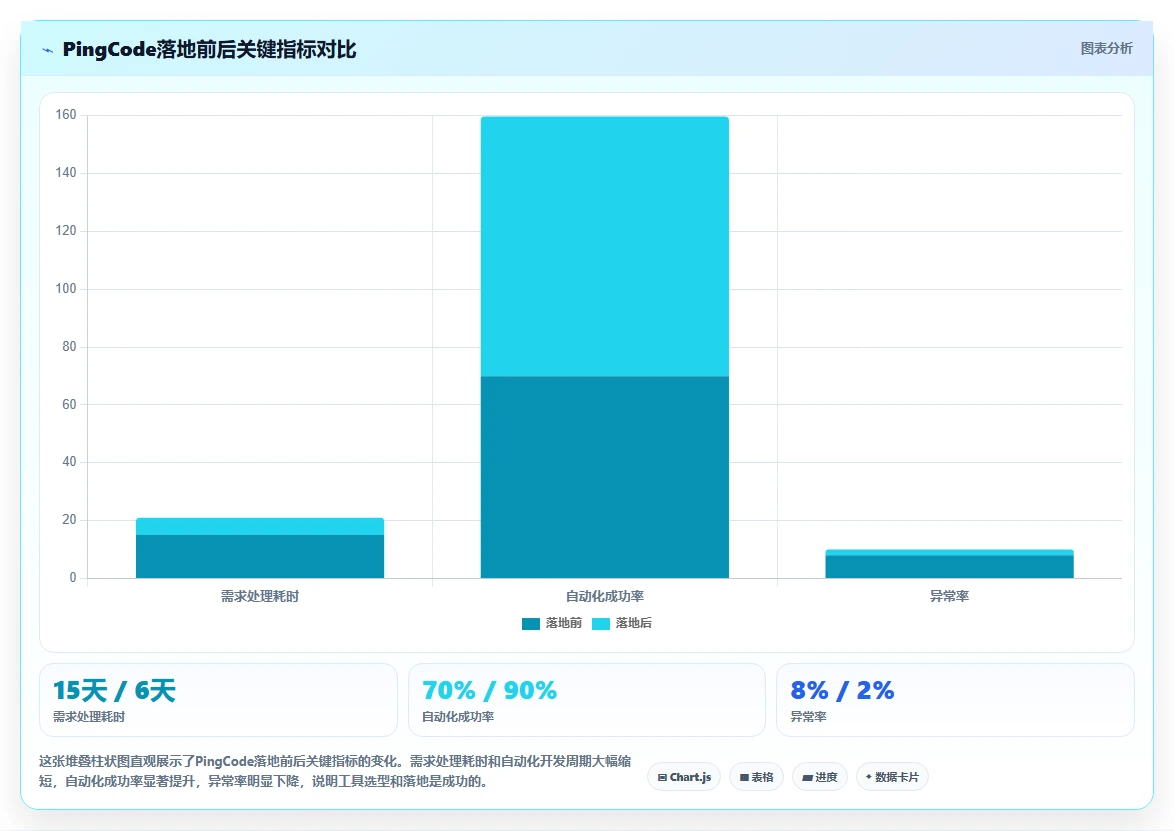Click the 15天 / 6天 data card value

pos(114,690)
